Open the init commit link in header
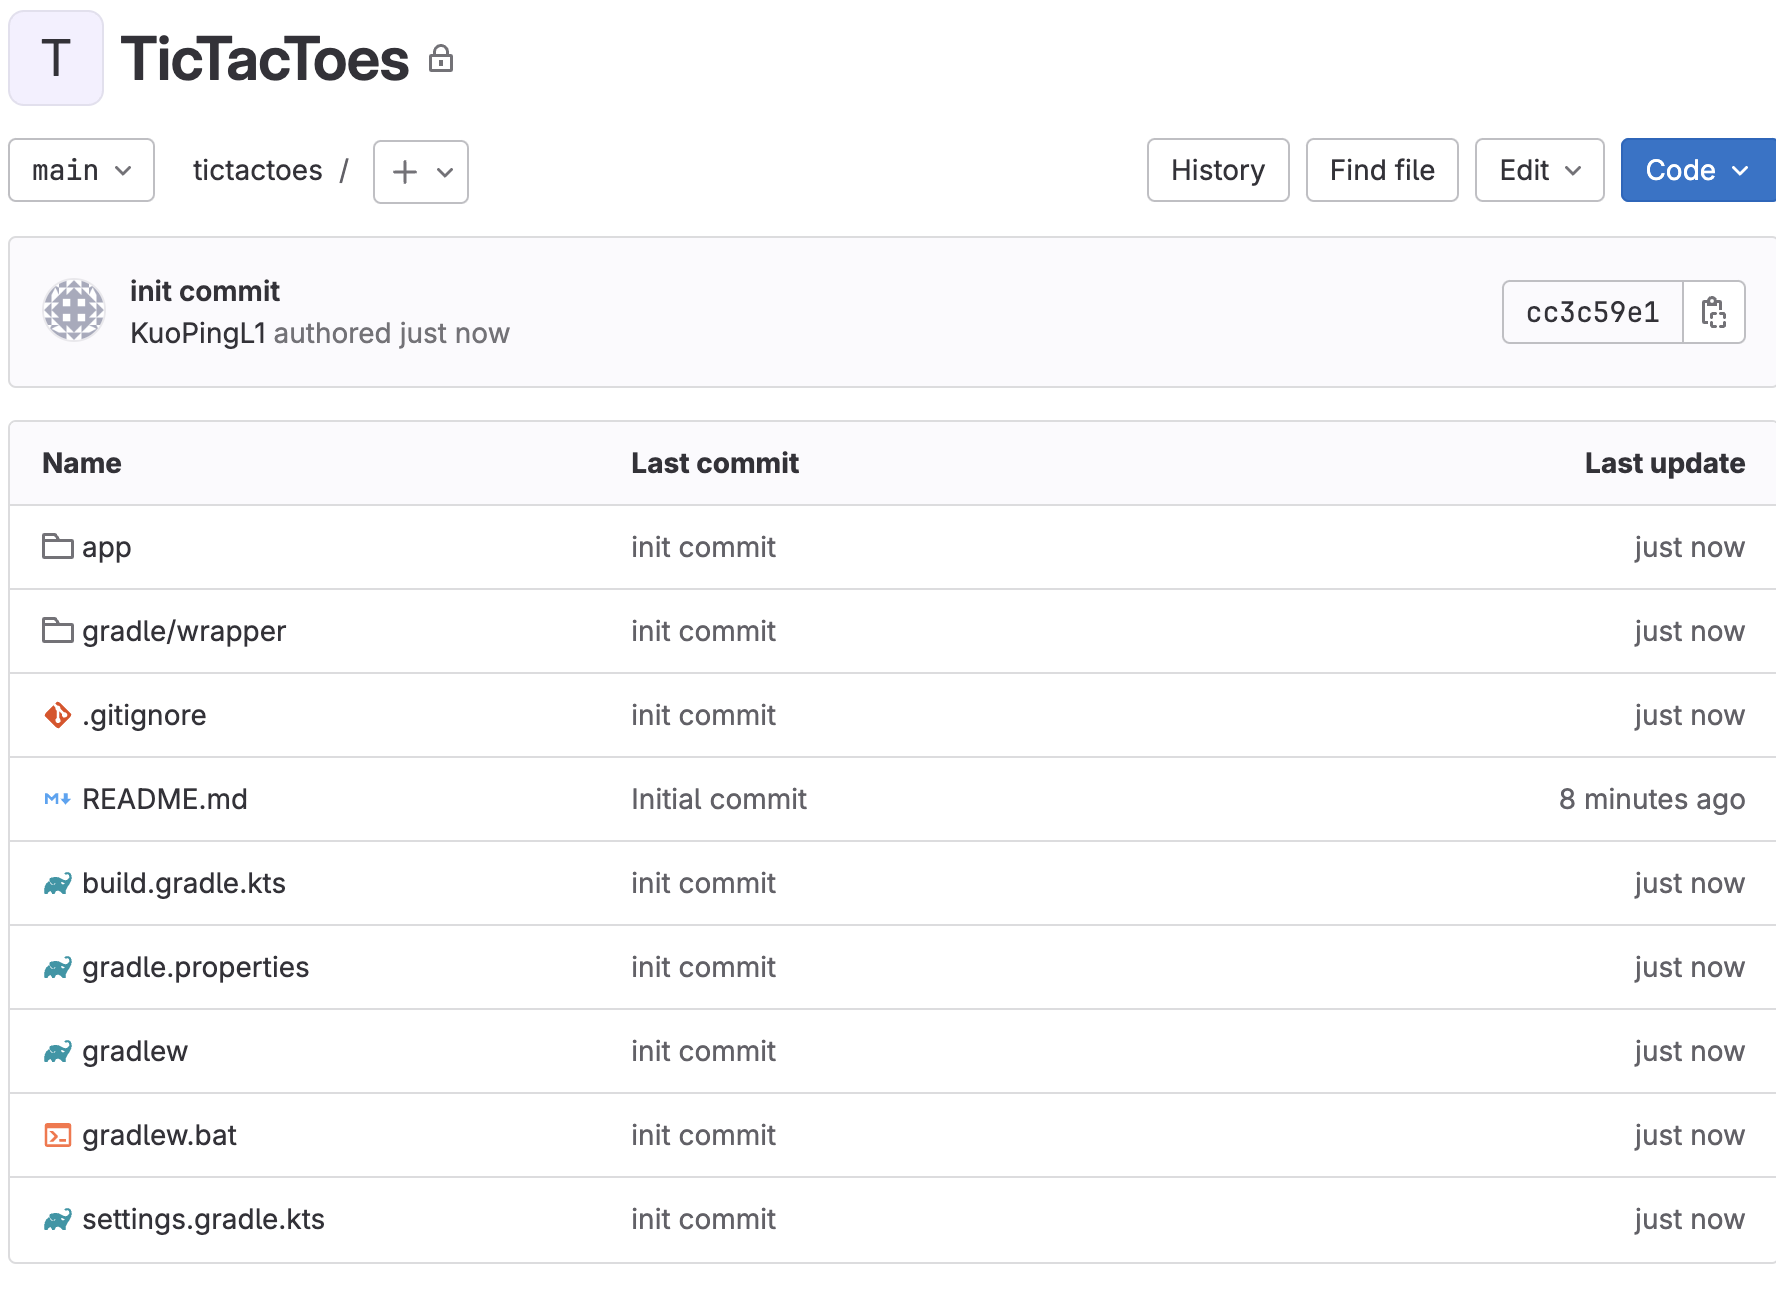Image resolution: width=1776 pixels, height=1294 pixels. point(205,291)
